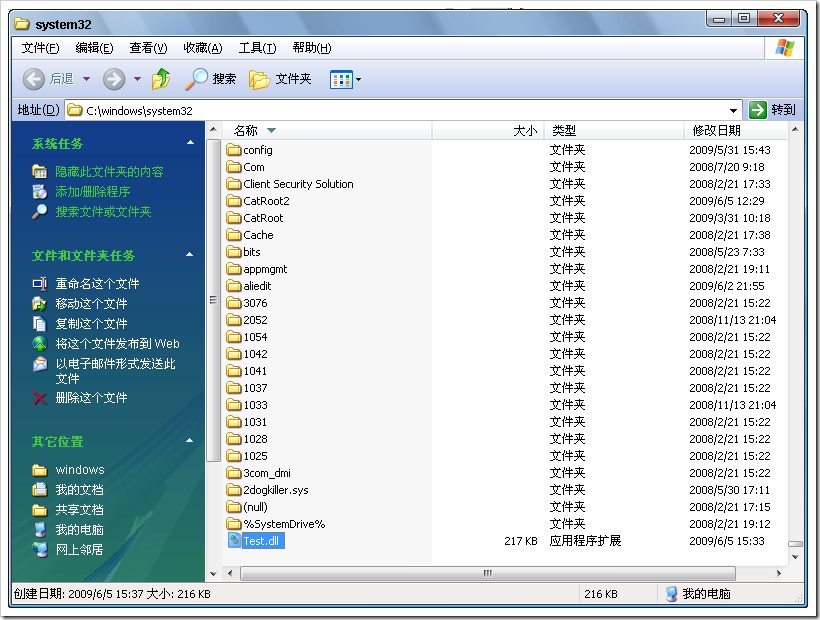Image resolution: width=820 pixels, height=620 pixels.
Task: Open the 工具(T) menu
Action: pyautogui.click(x=257, y=48)
